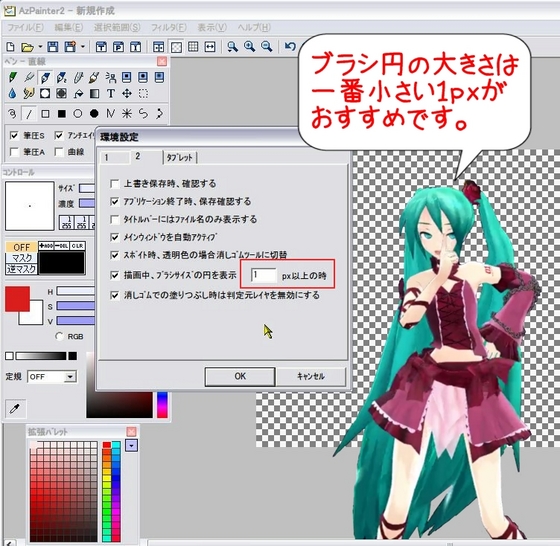Toggle 描画中、ブラシサイズの円を表示 checkbox
The height and width of the screenshot is (546, 560).
pyautogui.click(x=115, y=275)
